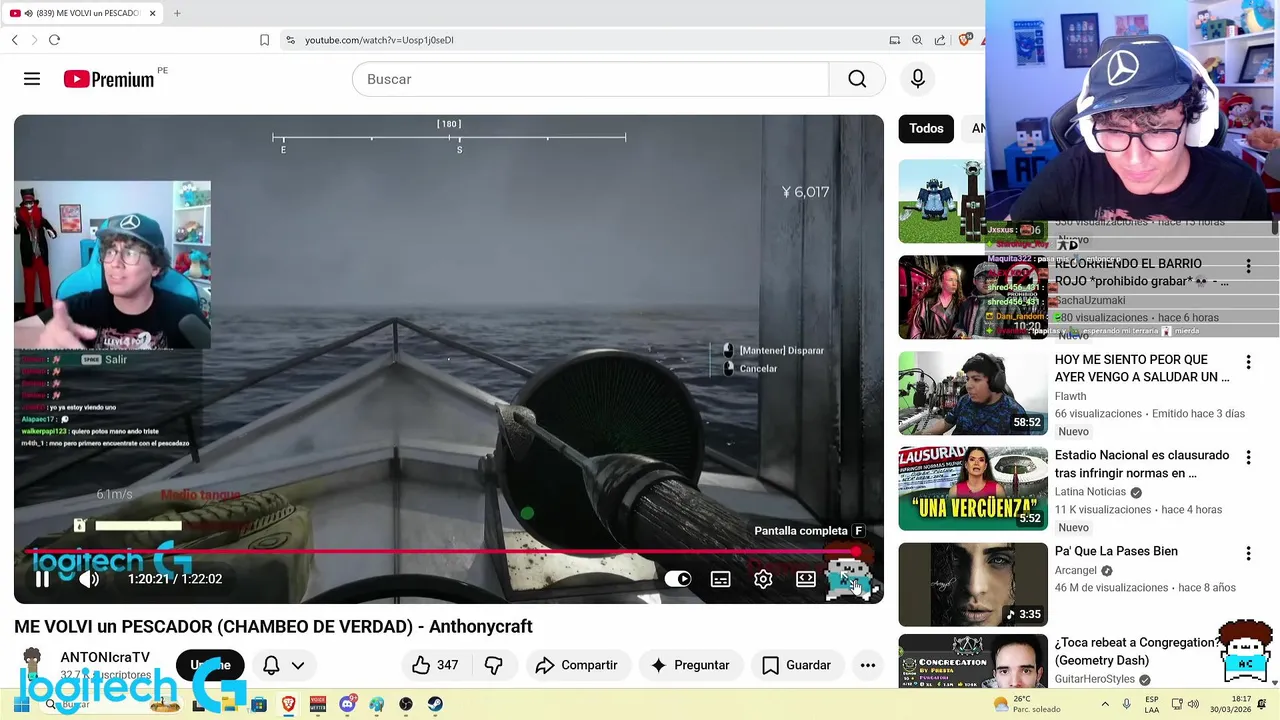Image resolution: width=1280 pixels, height=720 pixels.
Task: Open the Windows Start menu
Action: tap(21, 704)
